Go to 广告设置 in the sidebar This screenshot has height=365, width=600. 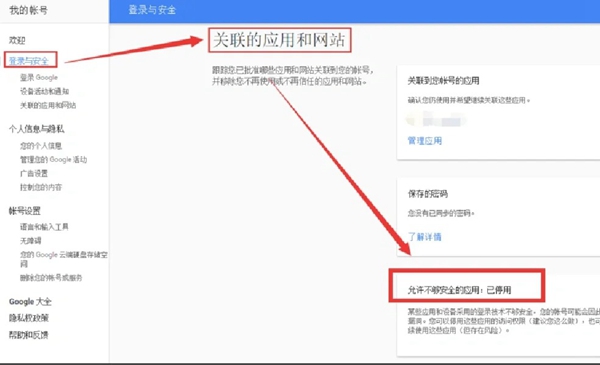tap(34, 173)
